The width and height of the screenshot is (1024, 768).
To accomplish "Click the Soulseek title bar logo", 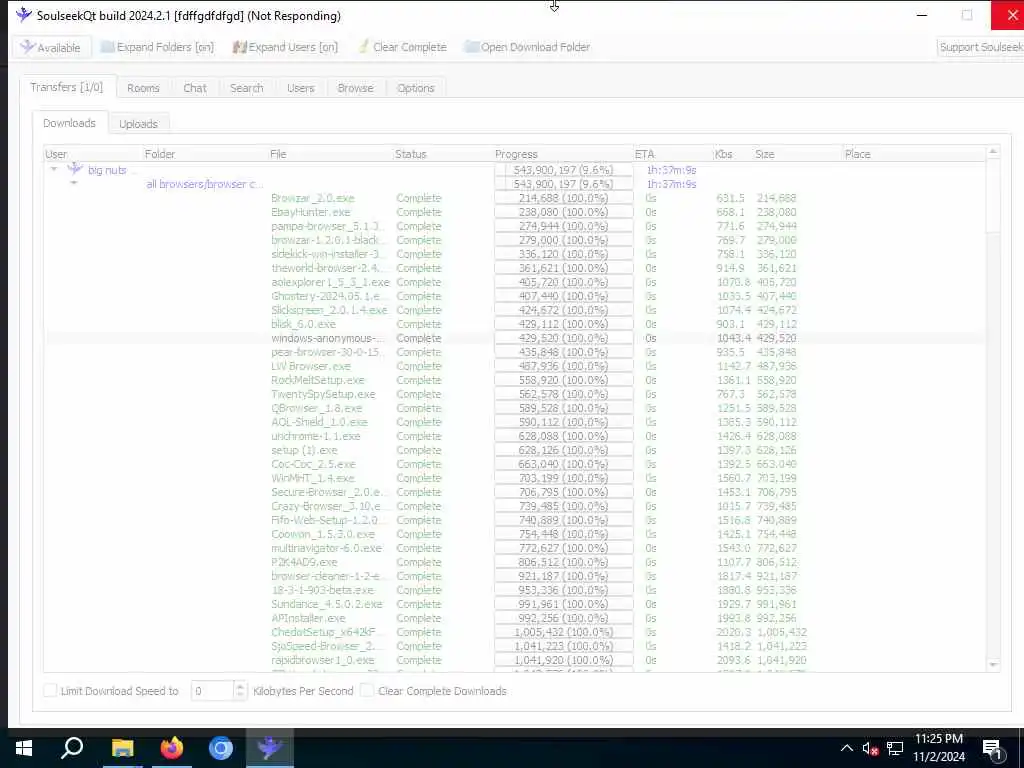I will point(24,15).
